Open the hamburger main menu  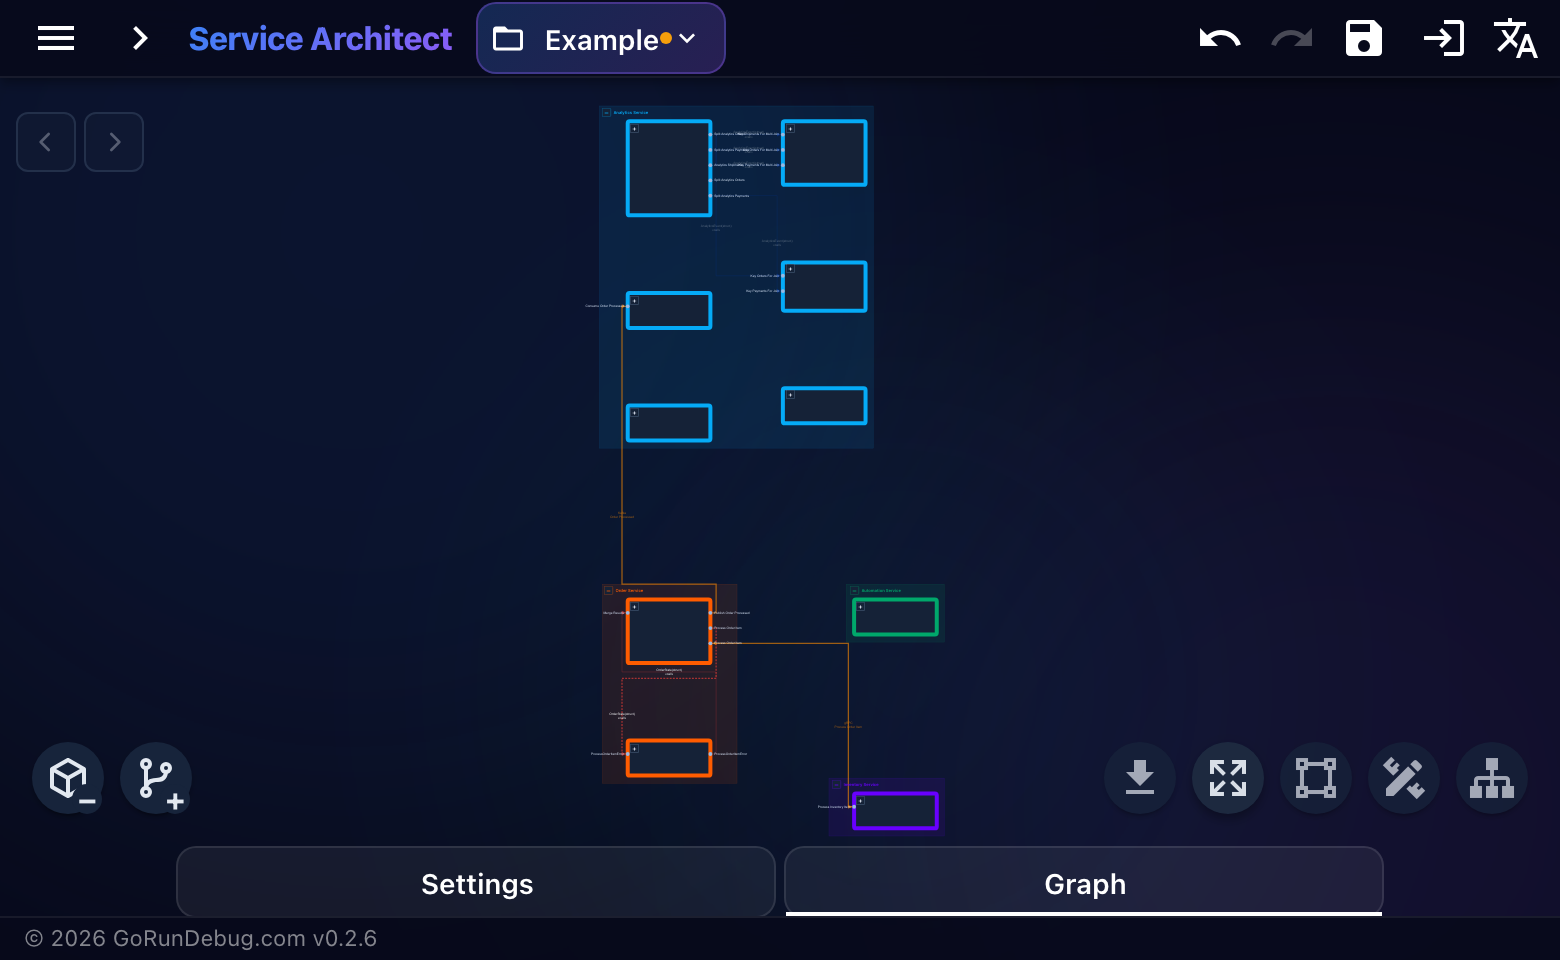(56, 38)
